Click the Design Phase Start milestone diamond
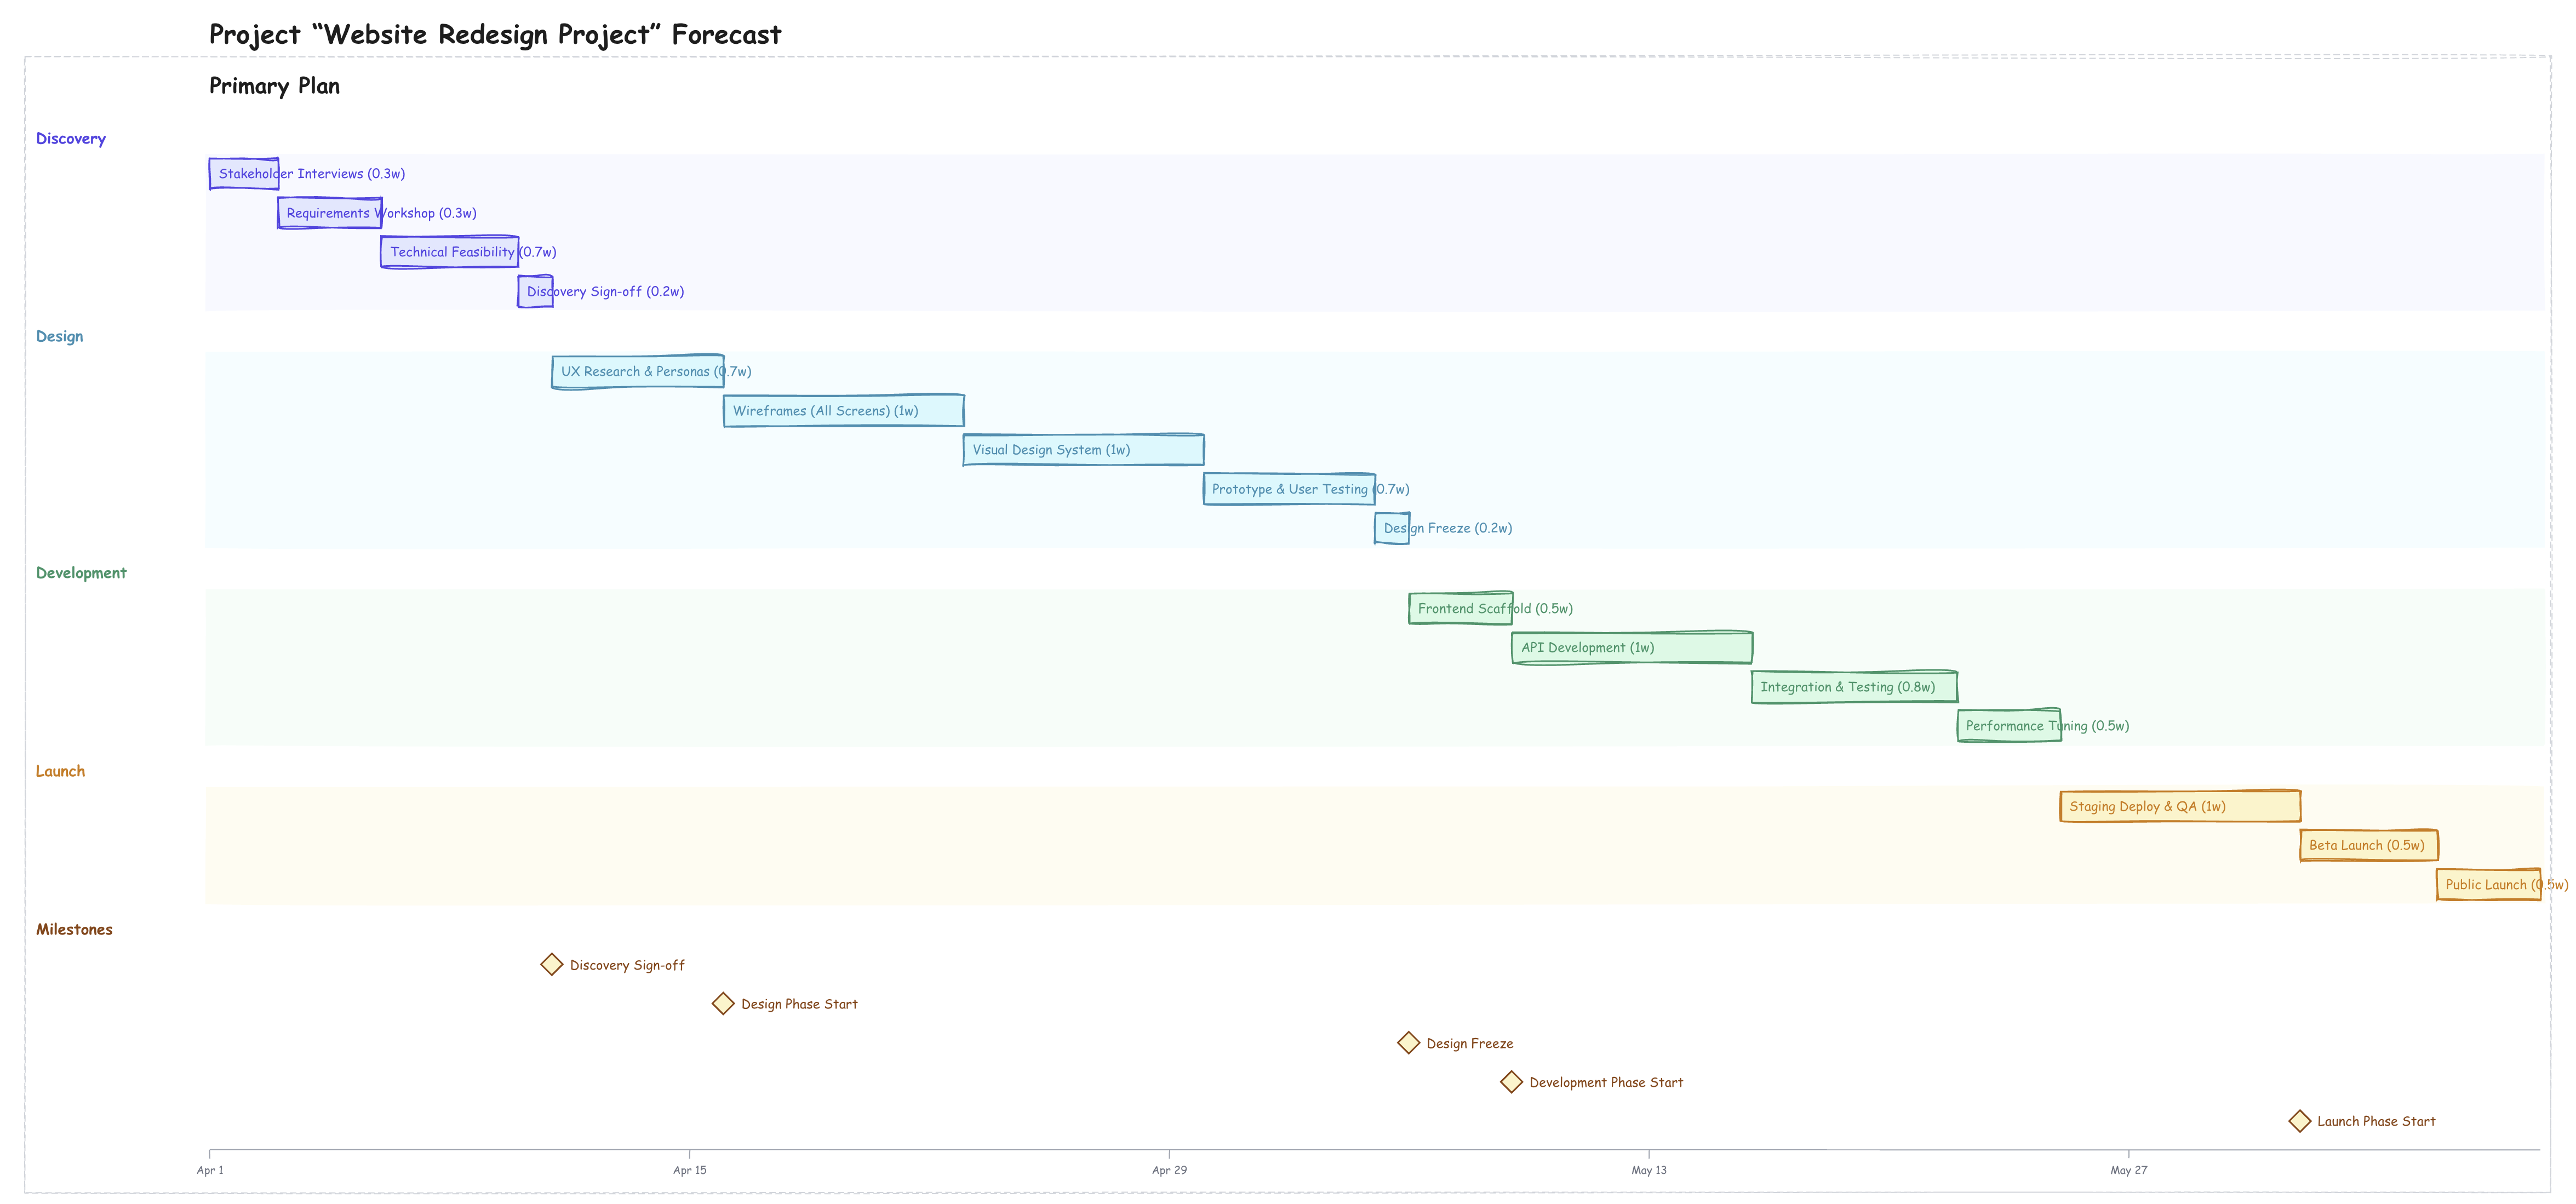This screenshot has height=1204, width=2576. tap(723, 1003)
